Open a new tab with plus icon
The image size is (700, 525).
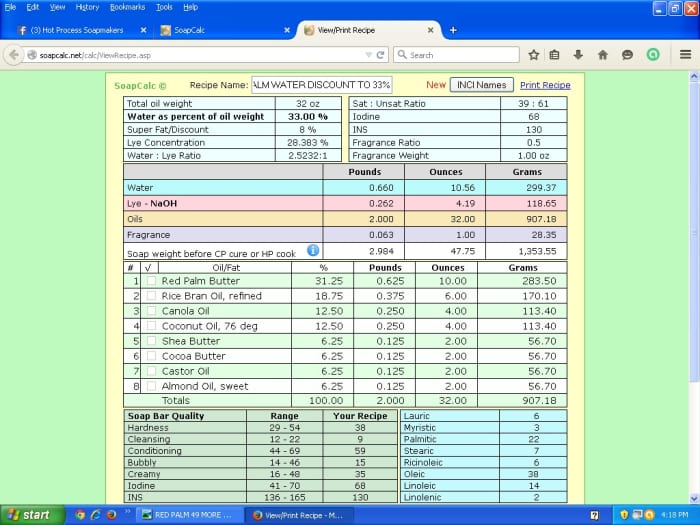pyautogui.click(x=453, y=30)
